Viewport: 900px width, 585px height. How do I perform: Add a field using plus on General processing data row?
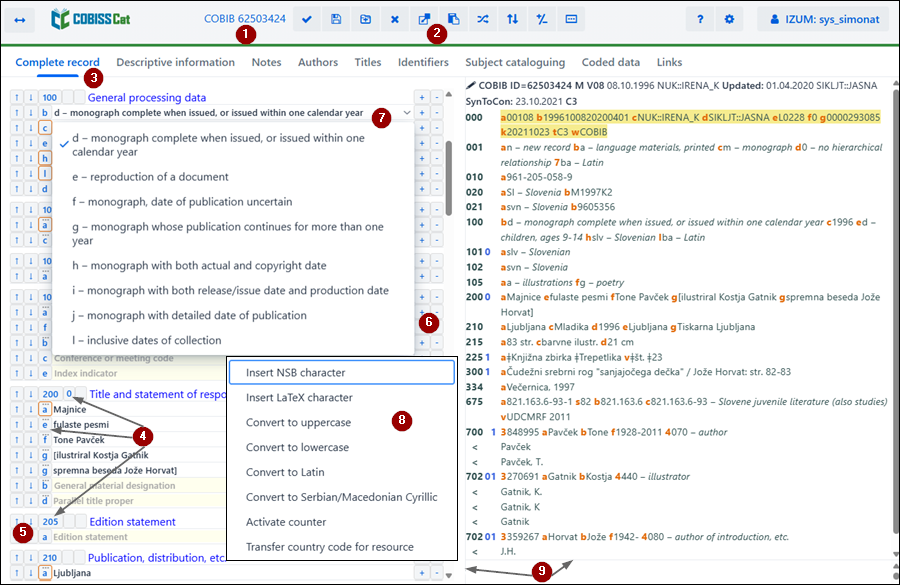pyautogui.click(x=422, y=98)
